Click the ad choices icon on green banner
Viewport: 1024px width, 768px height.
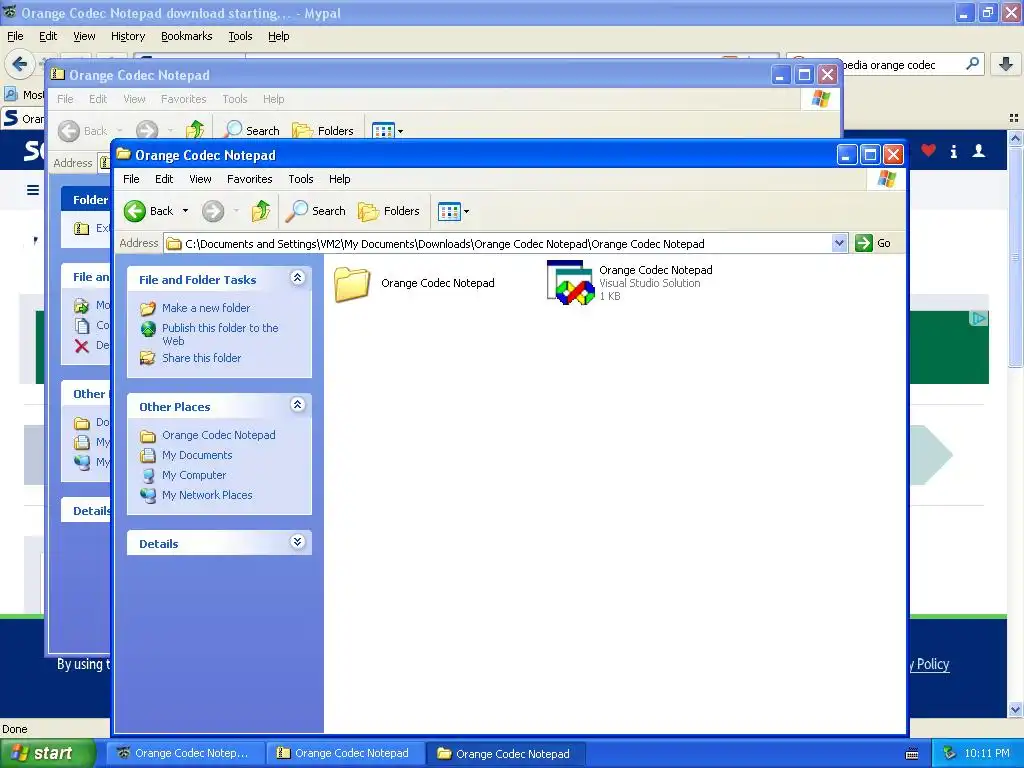(x=978, y=318)
